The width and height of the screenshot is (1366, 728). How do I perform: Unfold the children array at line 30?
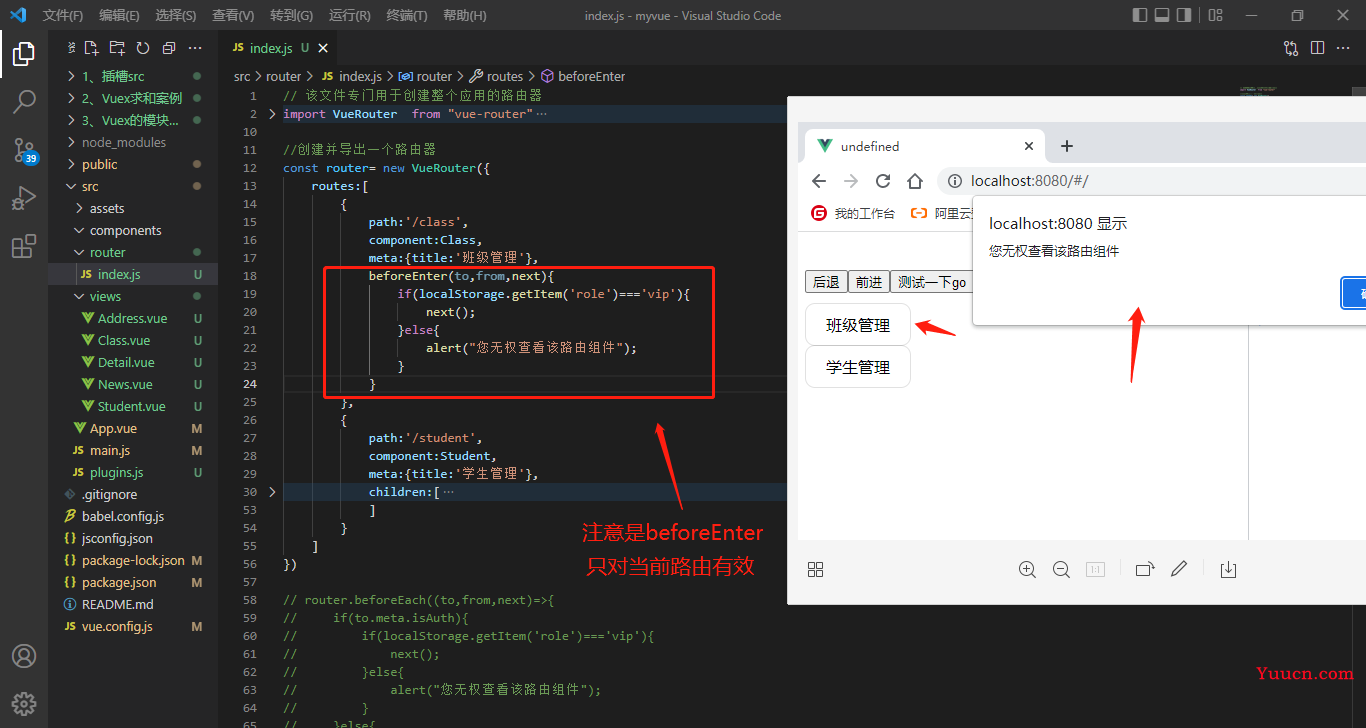coord(273,492)
